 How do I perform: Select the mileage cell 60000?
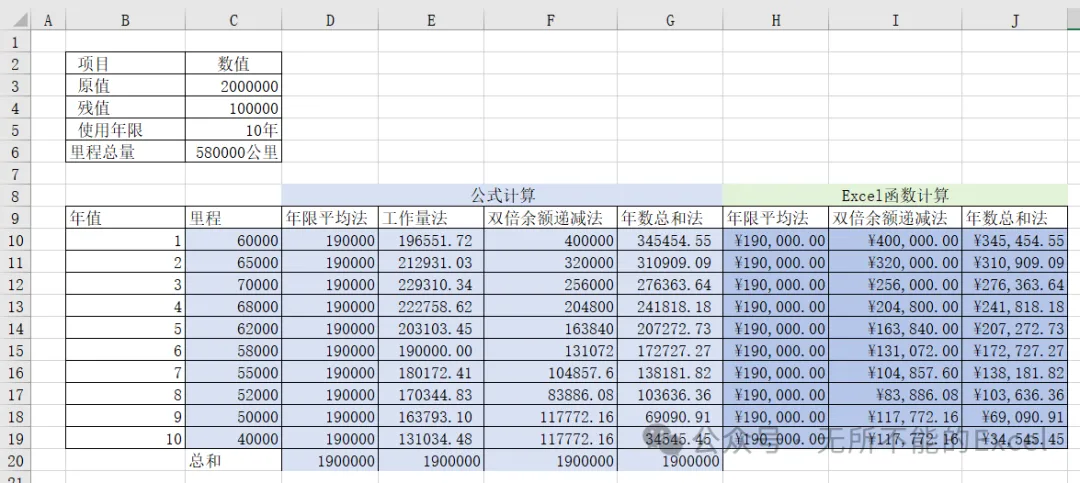pos(233,240)
